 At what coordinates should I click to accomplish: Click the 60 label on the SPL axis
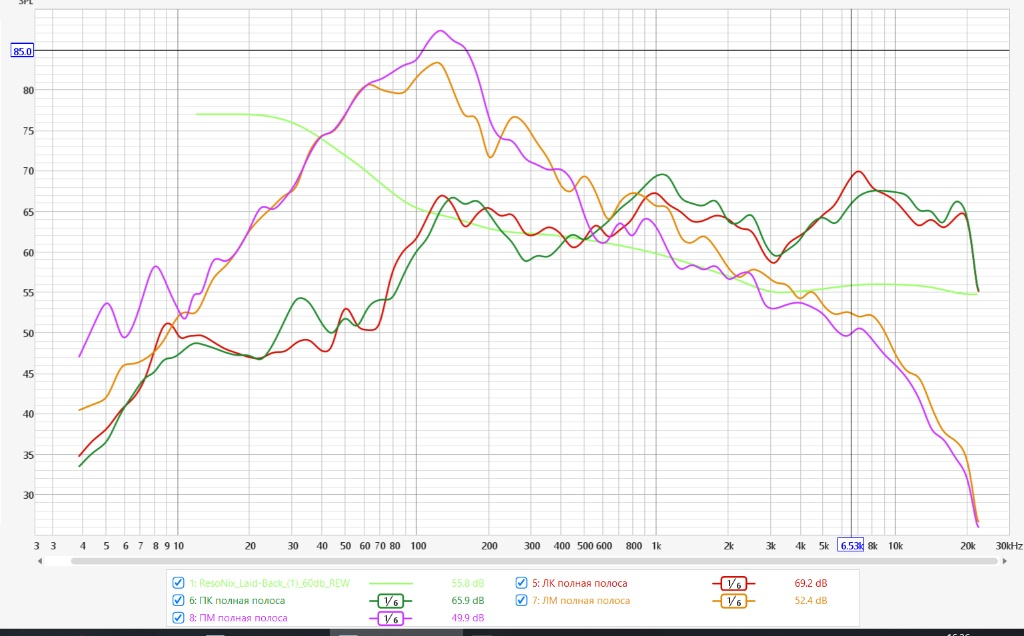tap(28, 253)
